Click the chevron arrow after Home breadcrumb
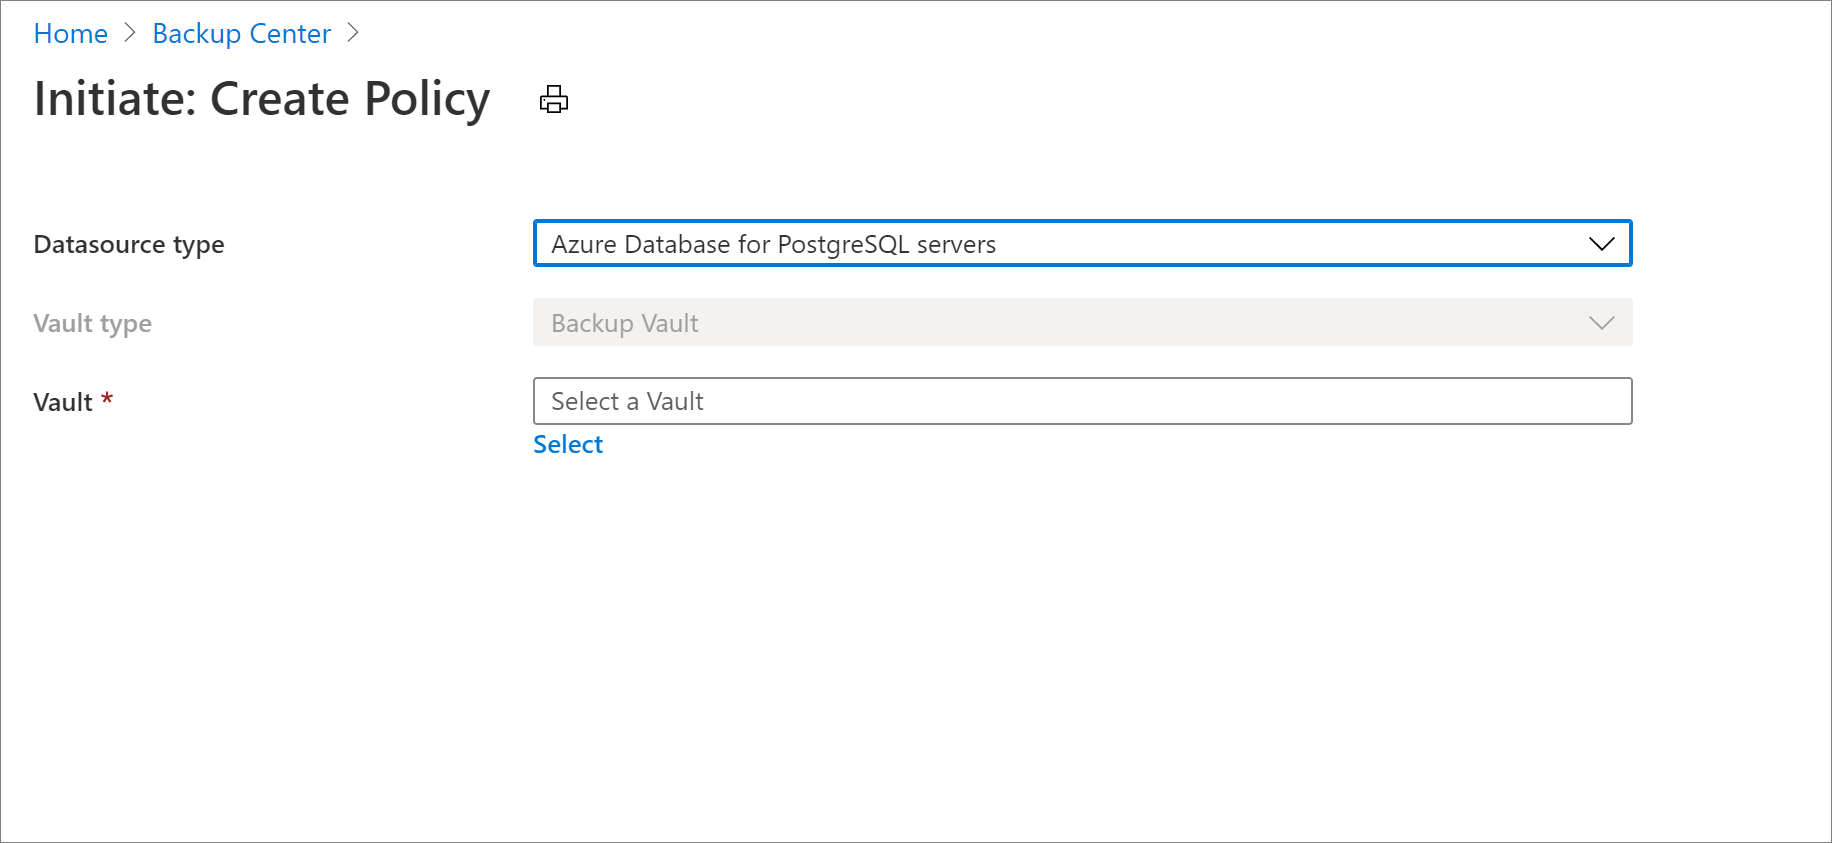1832x843 pixels. point(130,33)
